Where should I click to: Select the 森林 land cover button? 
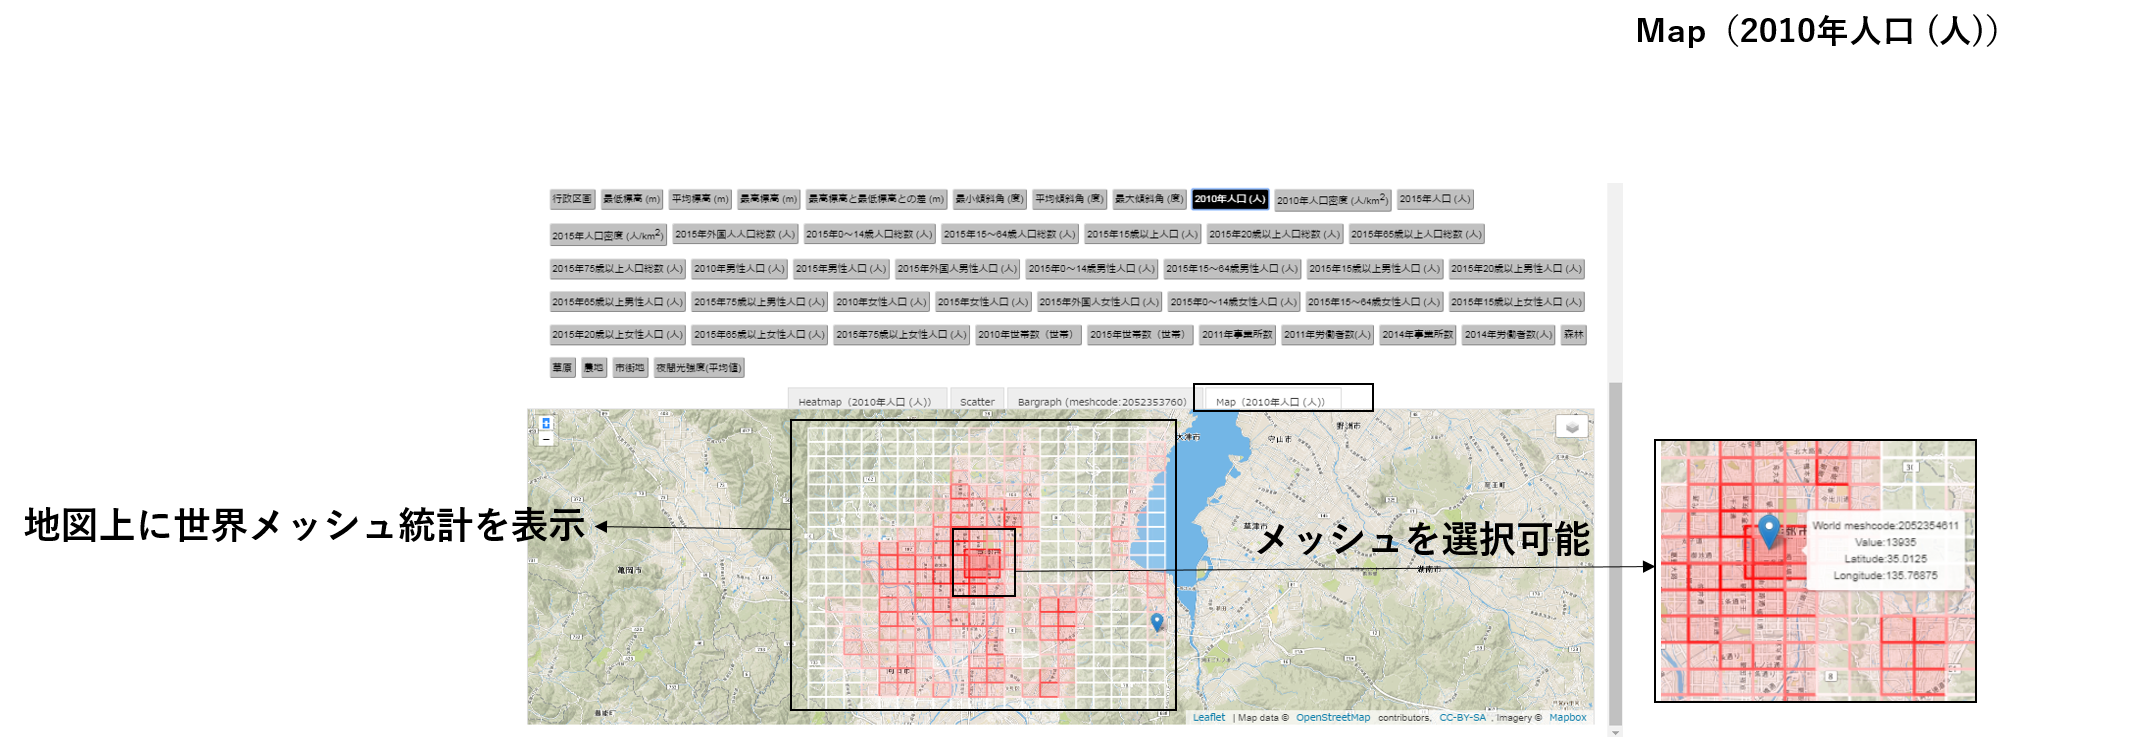pyautogui.click(x=1573, y=335)
